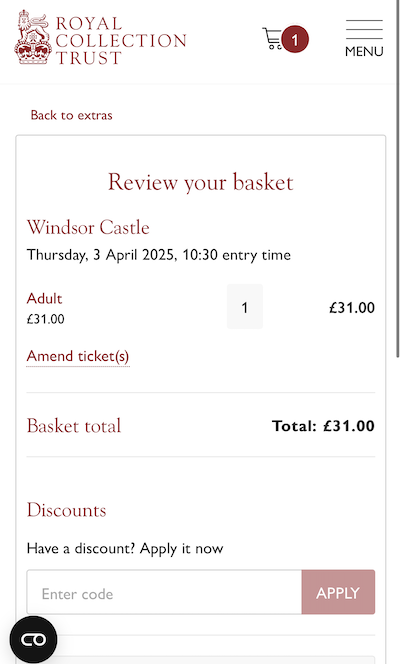The height and width of the screenshot is (664, 400).
Task: Open the black cookie consent widget icon
Action: [x=33, y=639]
